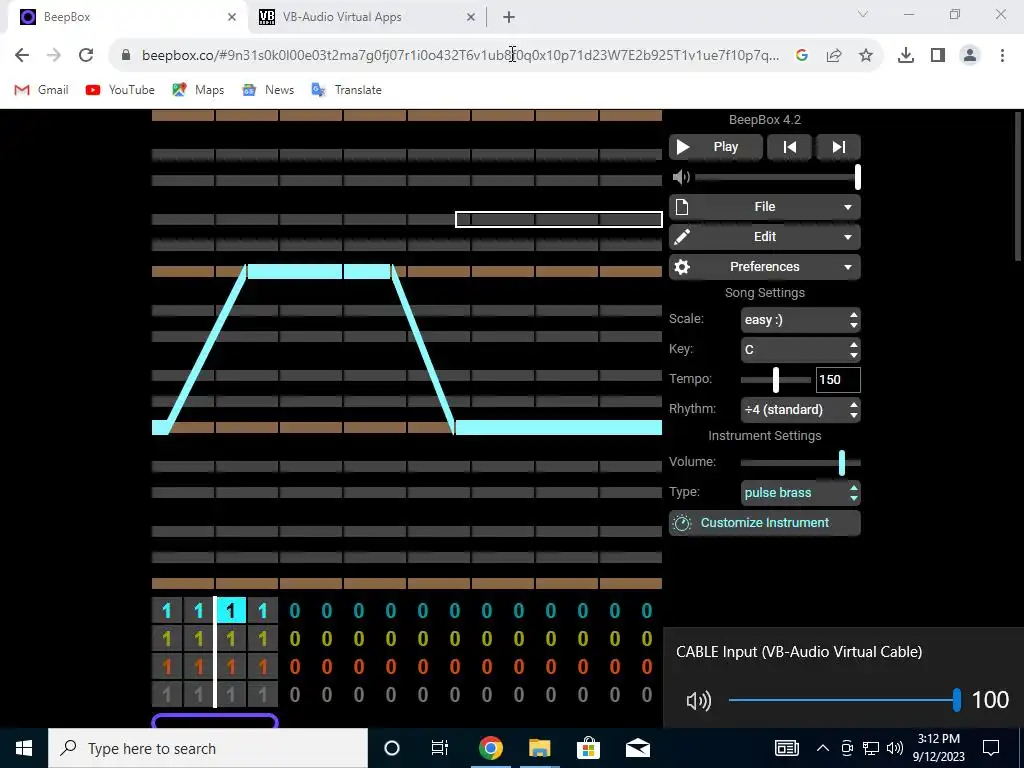Click Customize Instrument button
The height and width of the screenshot is (768, 1024).
(x=764, y=522)
